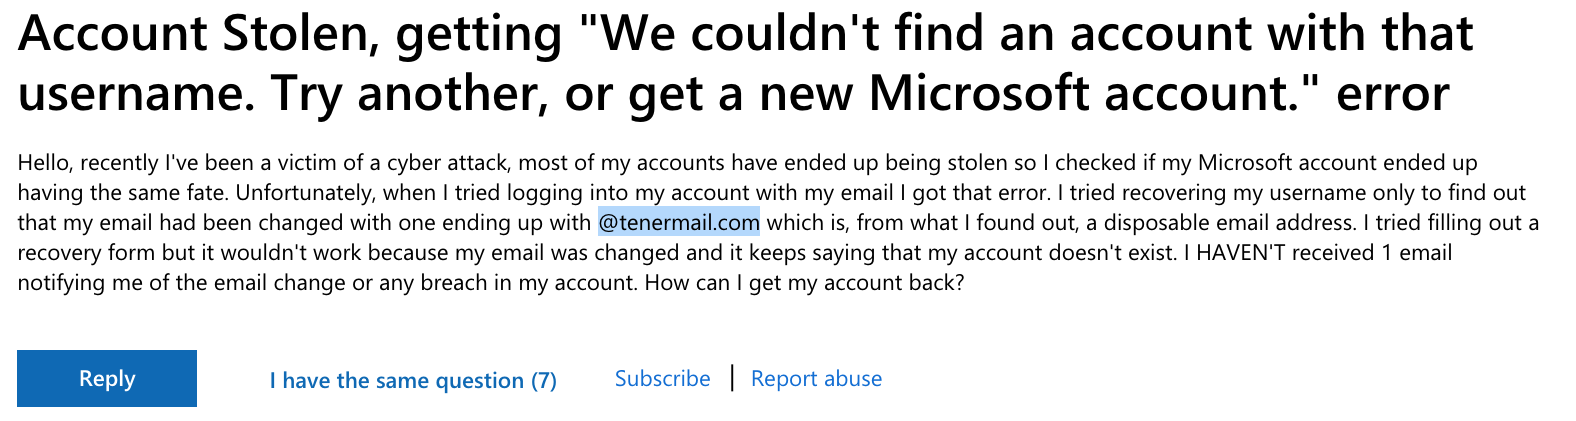This screenshot has width=1576, height=421.
Task: Click "How can I get my account back?"
Action: coord(804,282)
